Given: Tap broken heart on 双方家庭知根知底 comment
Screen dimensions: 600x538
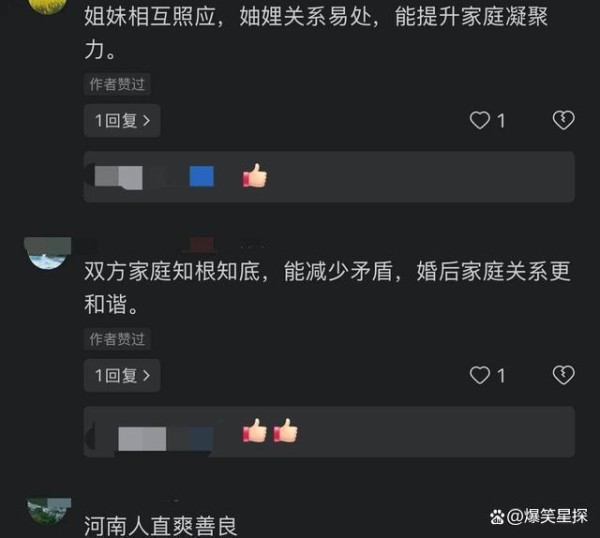Looking at the screenshot, I should point(563,375).
